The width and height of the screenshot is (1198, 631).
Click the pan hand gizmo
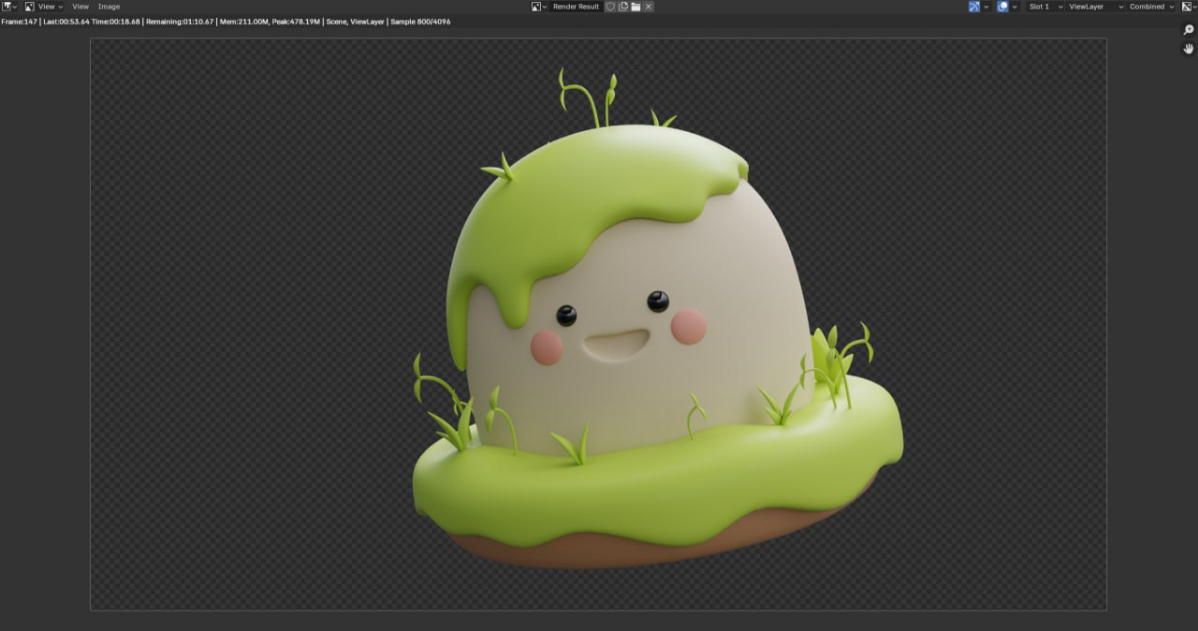(x=1188, y=49)
